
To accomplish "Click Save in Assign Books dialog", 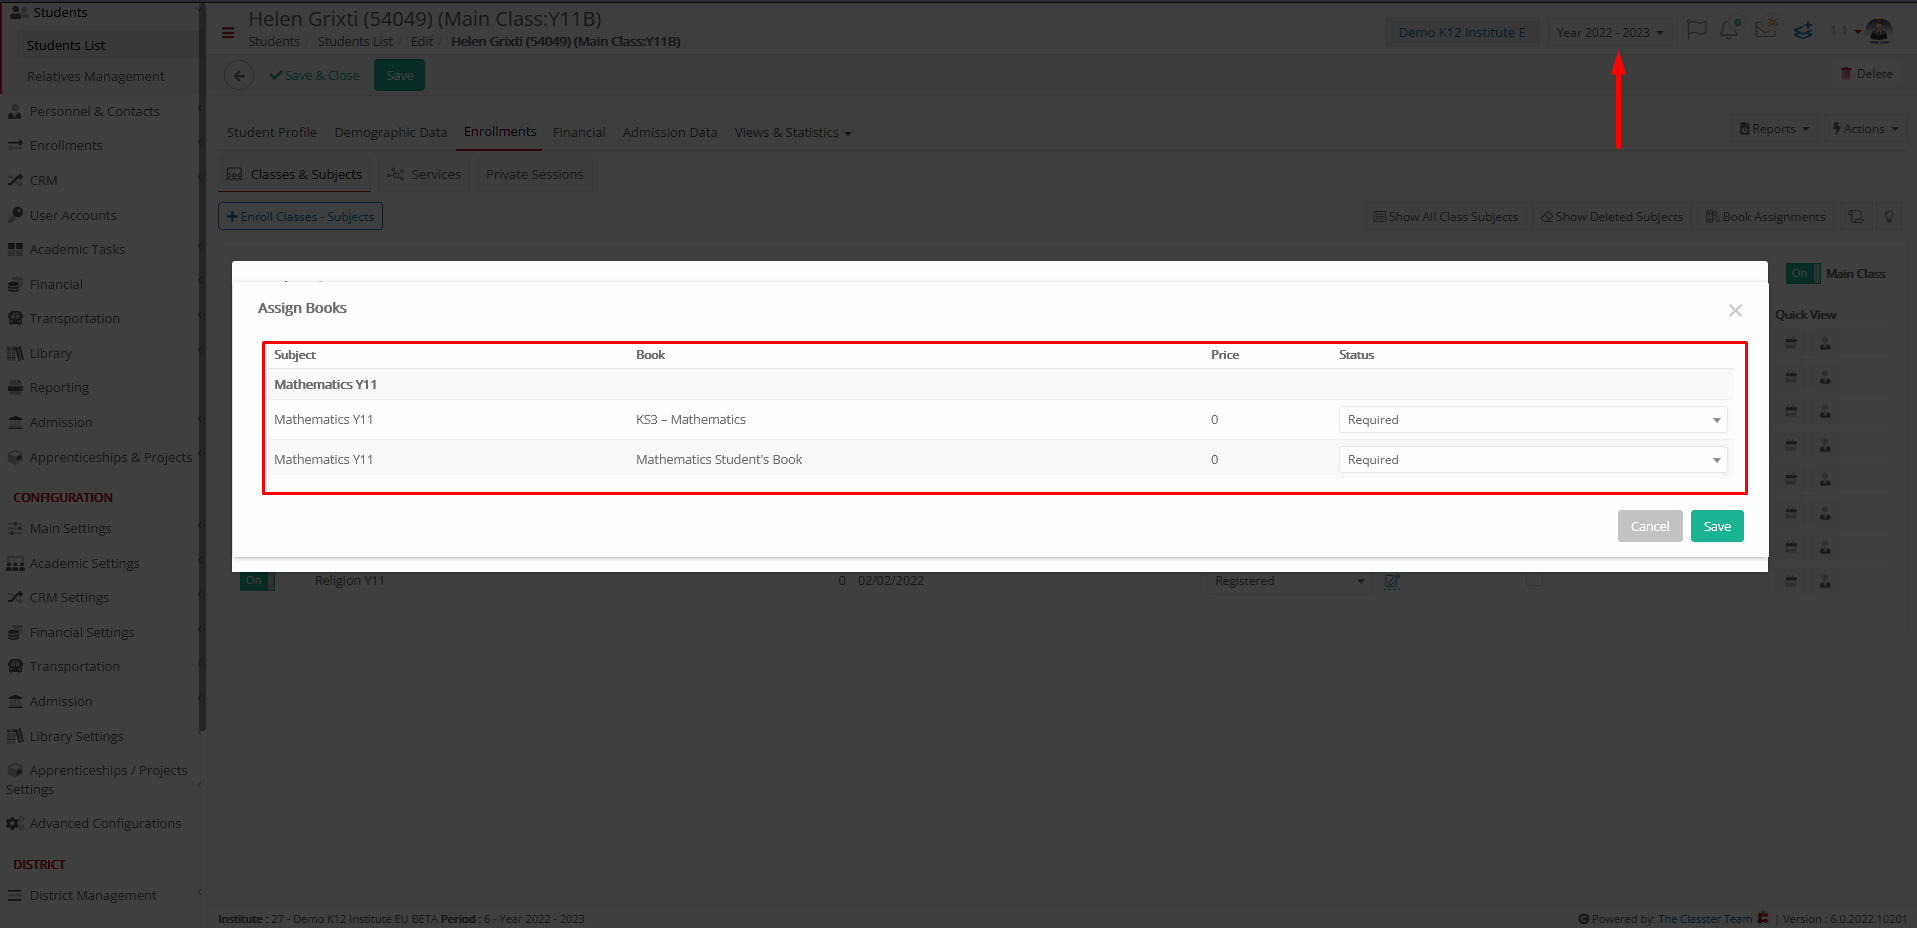I will click(1717, 526).
